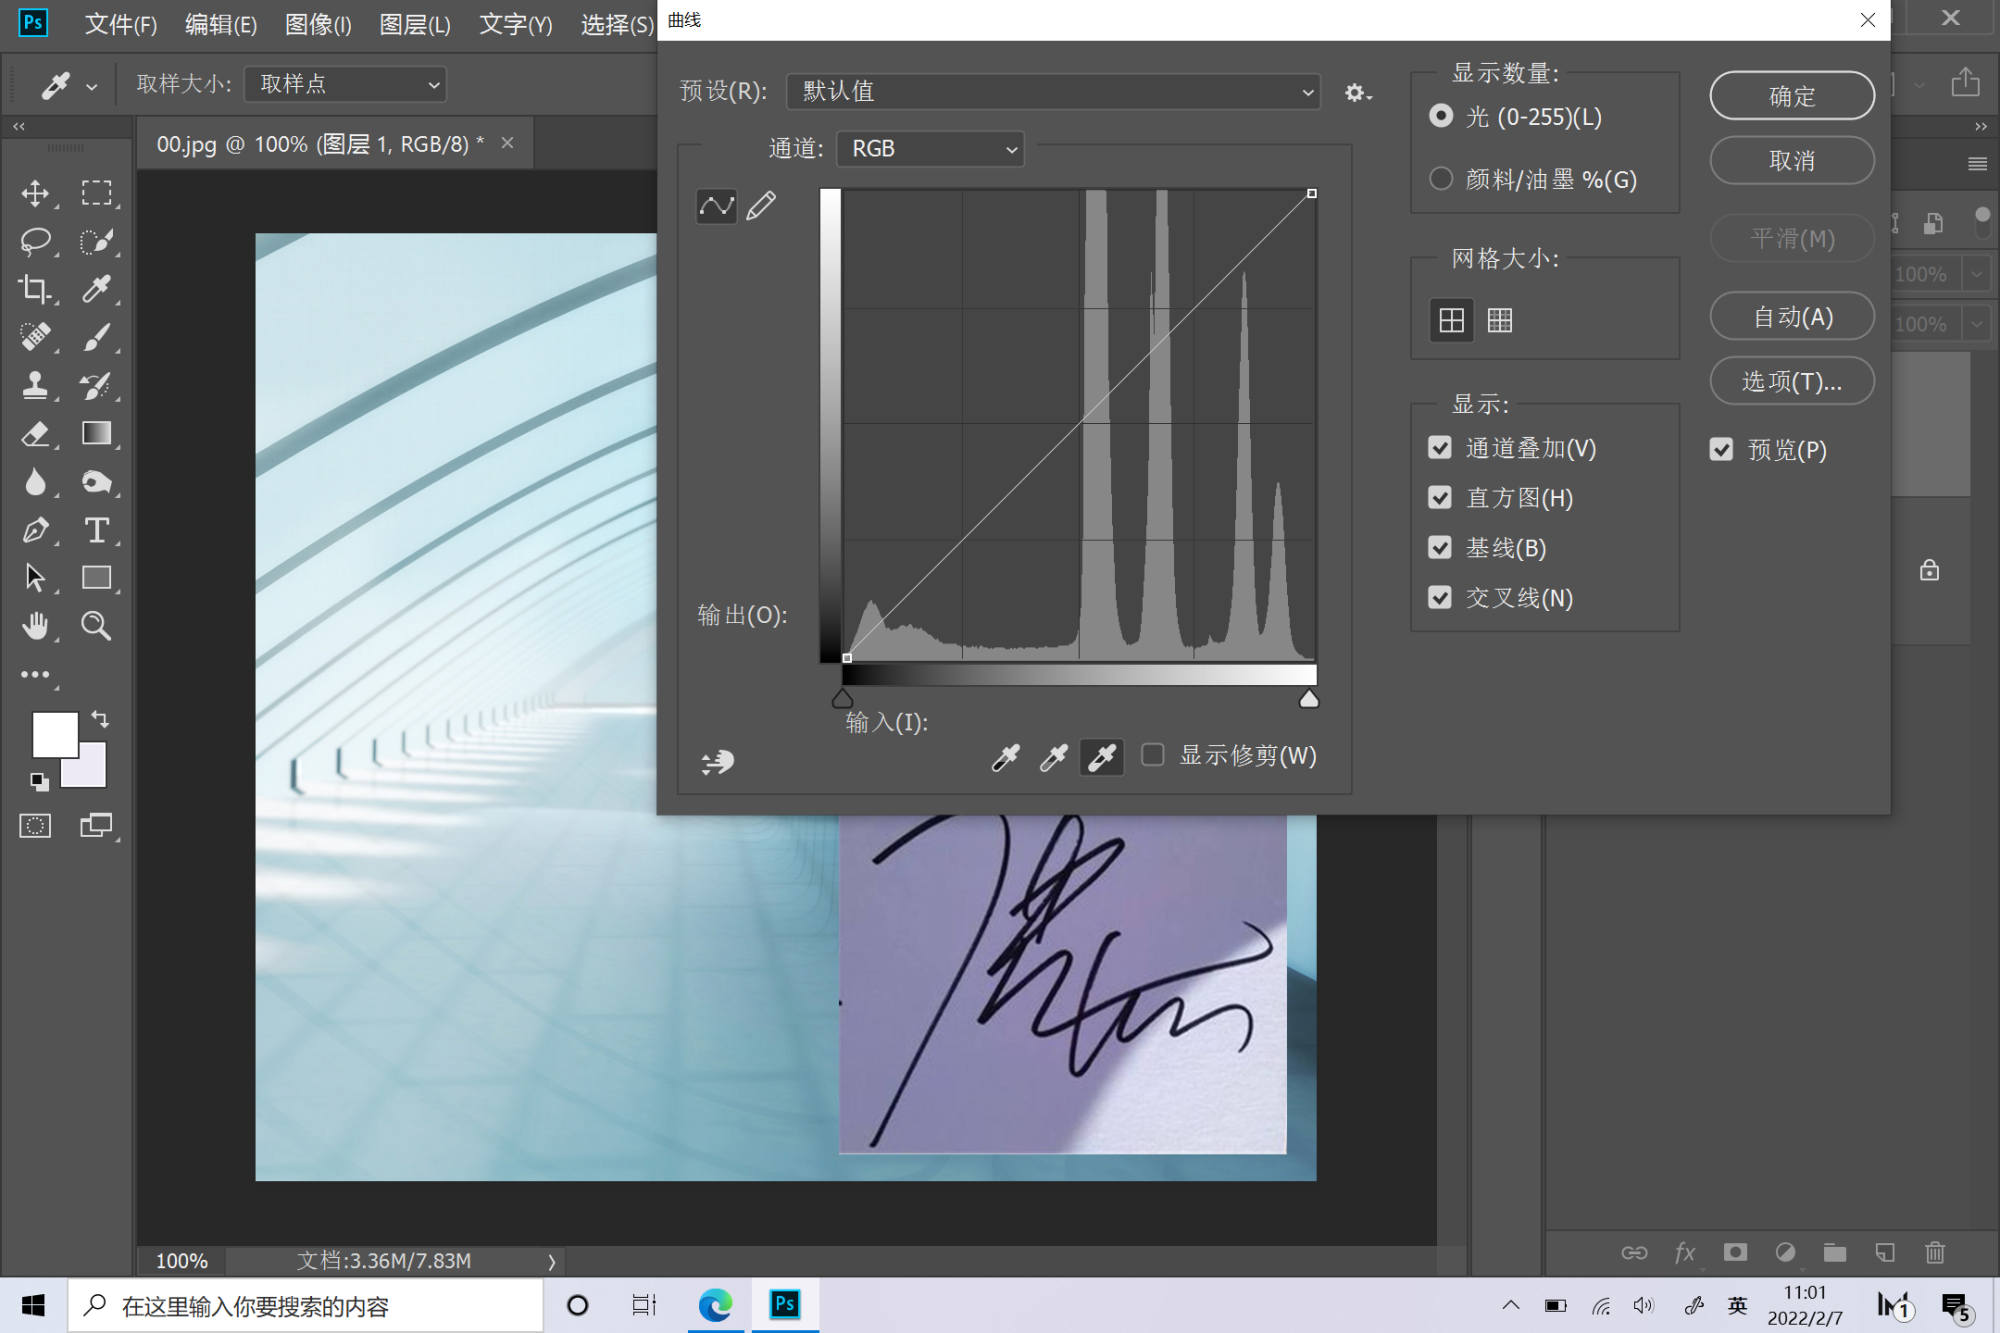Select the Hand tool
This screenshot has width=2000, height=1333.
pyautogui.click(x=36, y=626)
